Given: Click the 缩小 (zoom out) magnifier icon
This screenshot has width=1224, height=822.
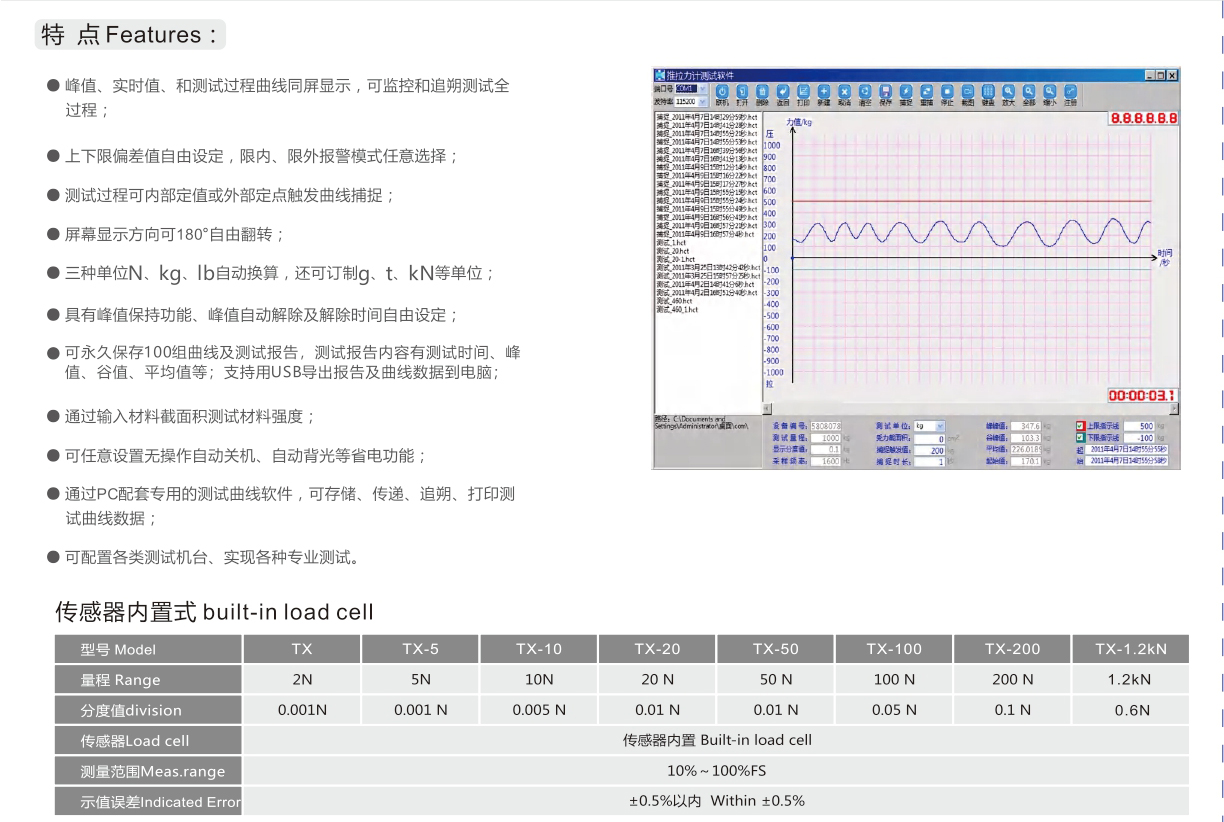Looking at the screenshot, I should pyautogui.click(x=1049, y=91).
